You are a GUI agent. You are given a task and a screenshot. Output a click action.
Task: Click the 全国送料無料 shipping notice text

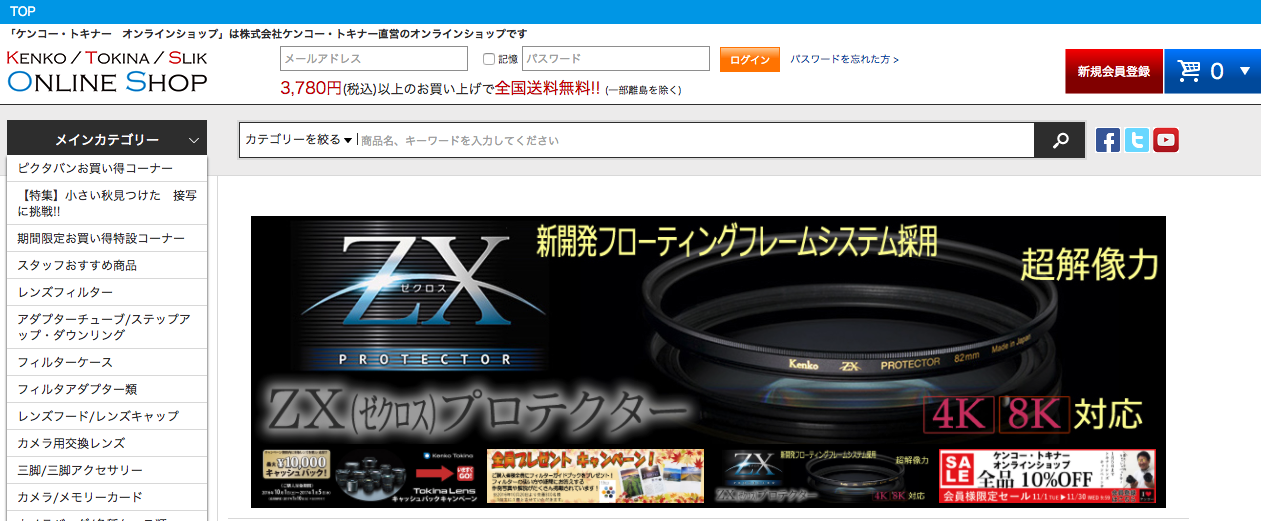click(x=547, y=88)
